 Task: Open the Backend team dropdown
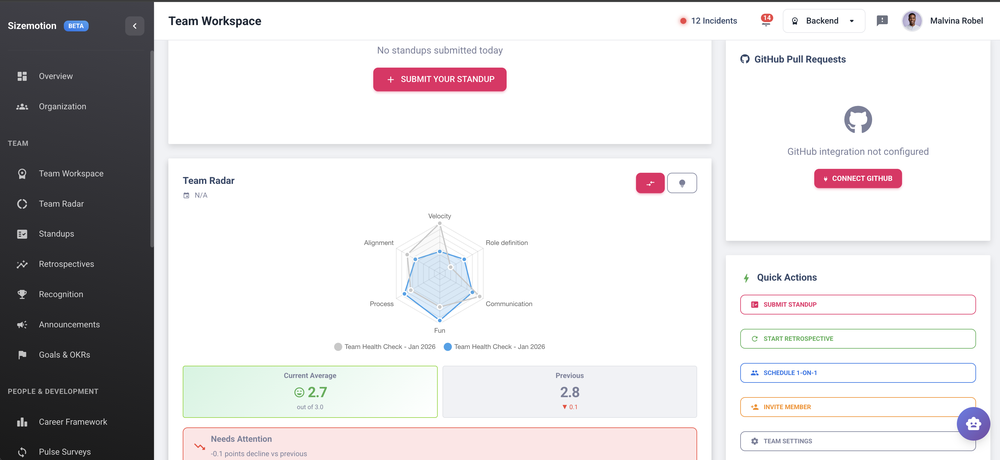(x=823, y=21)
